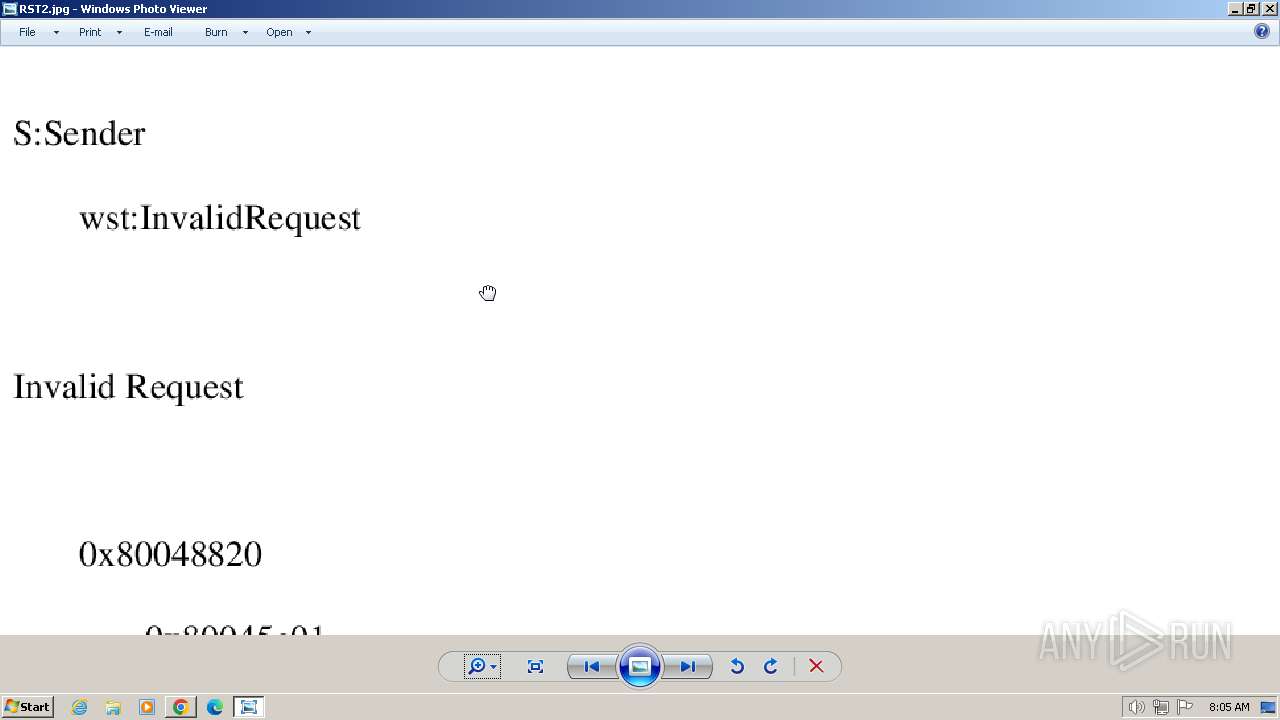This screenshot has height=720, width=1280.
Task: Rotate the image counterclockwise
Action: [x=737, y=667]
